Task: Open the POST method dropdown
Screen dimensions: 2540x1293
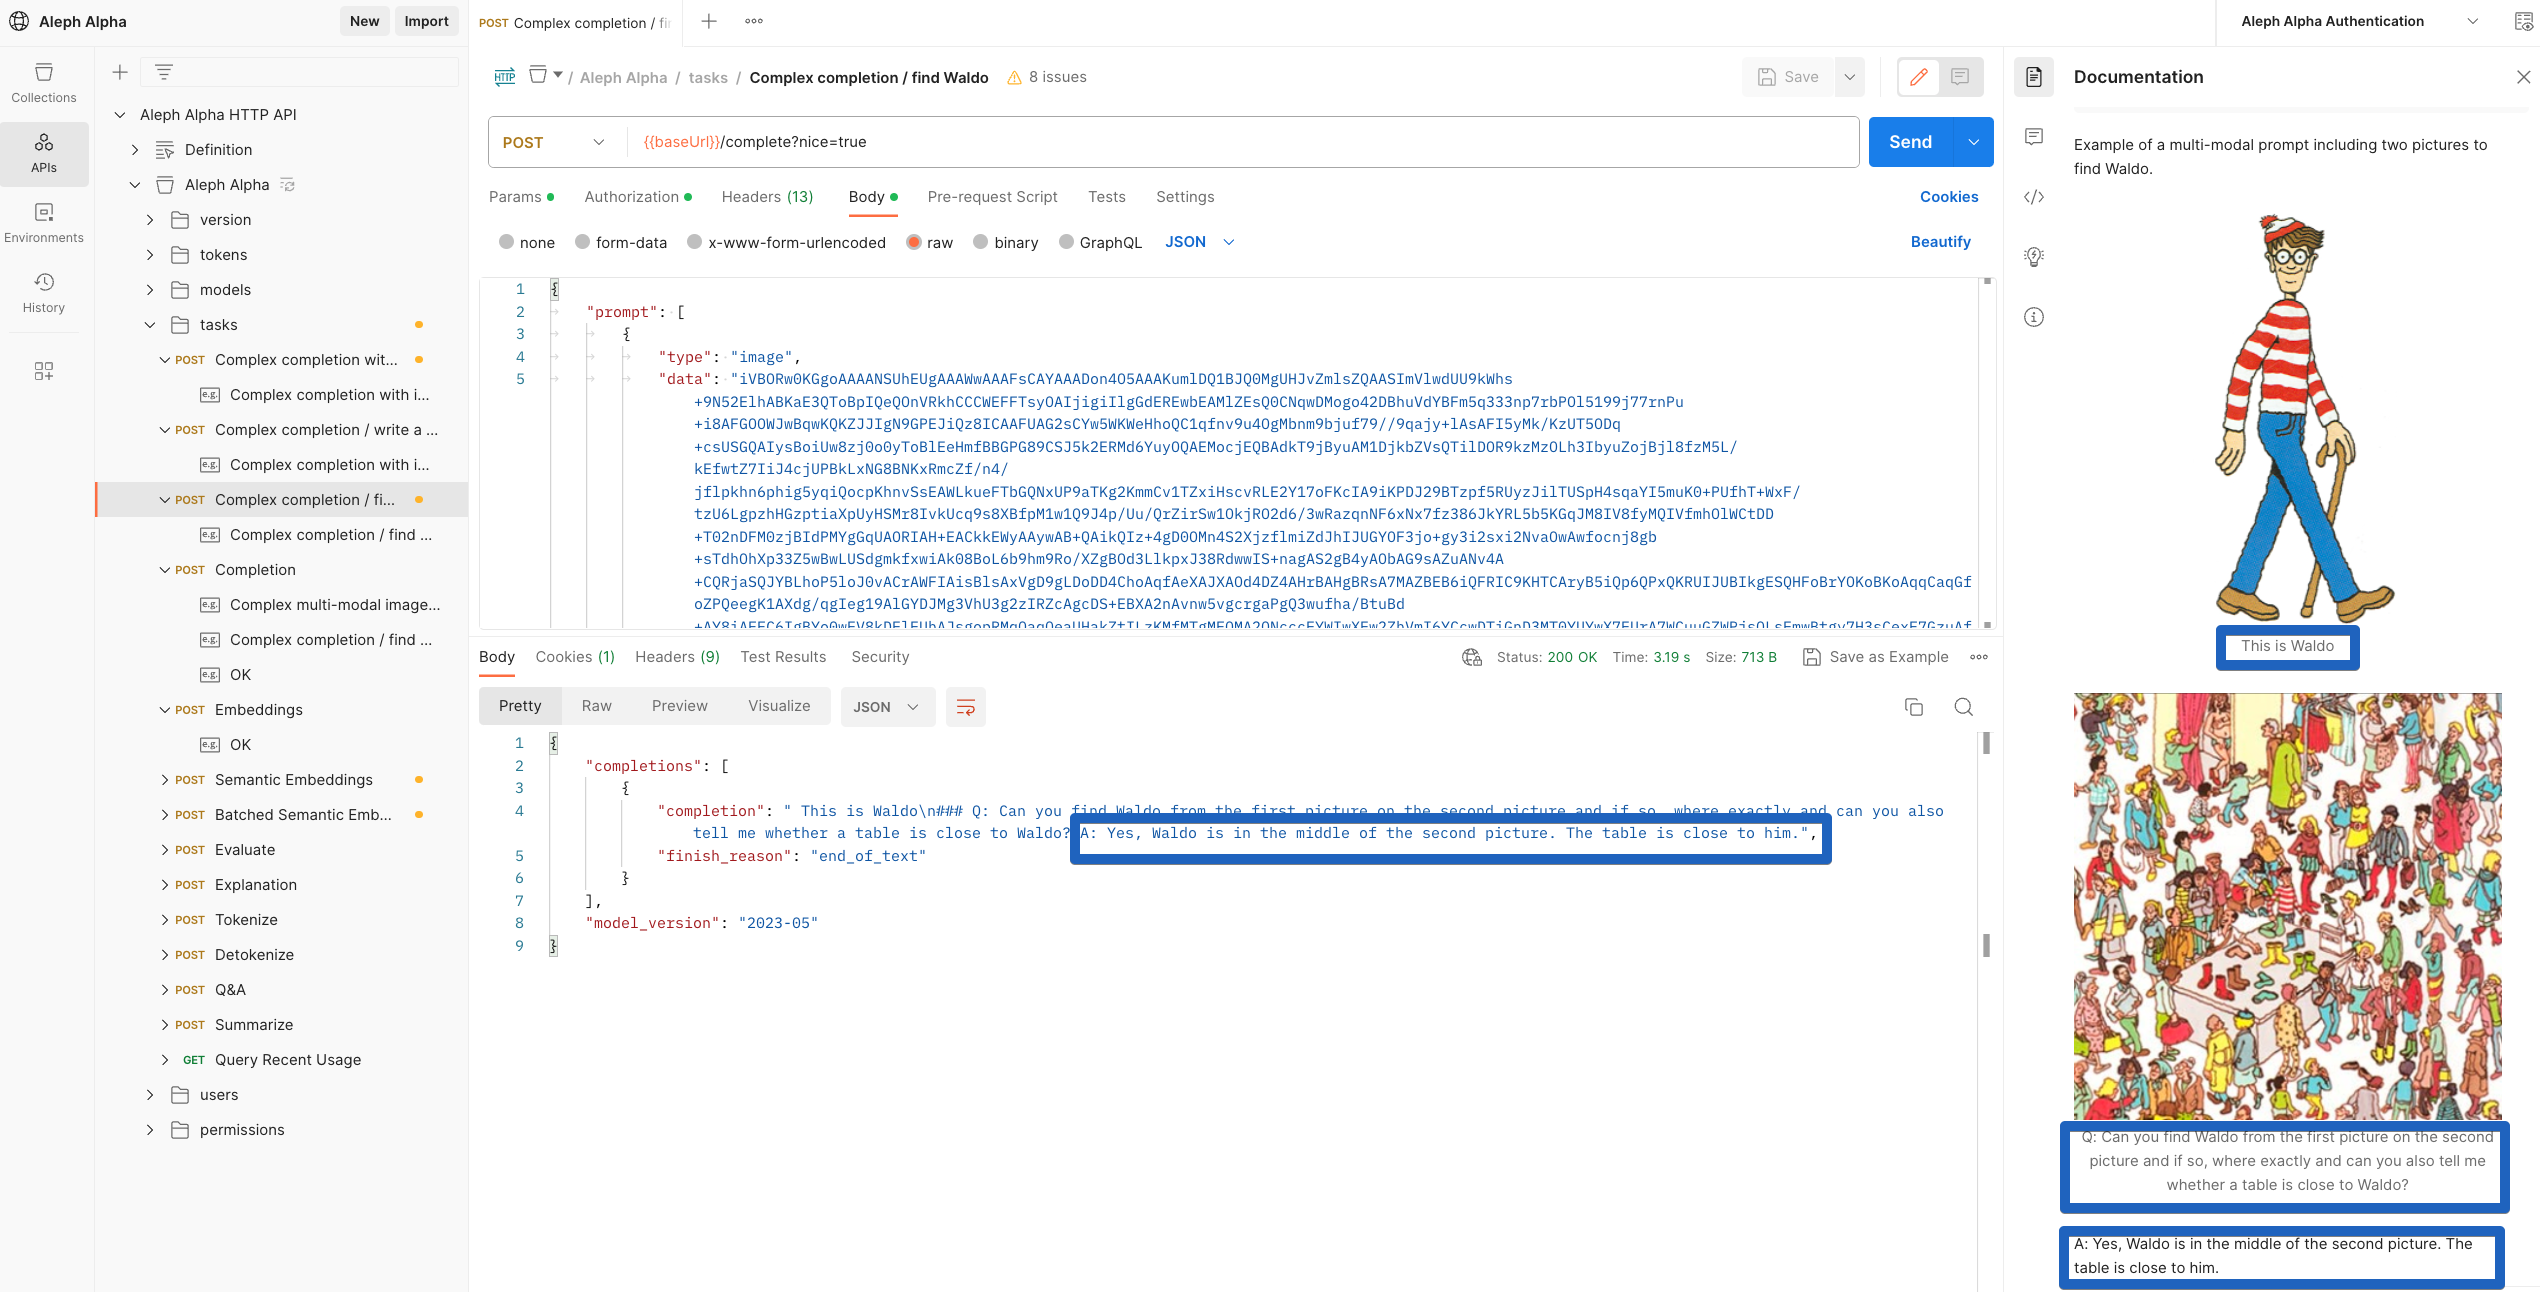Action: 556,141
